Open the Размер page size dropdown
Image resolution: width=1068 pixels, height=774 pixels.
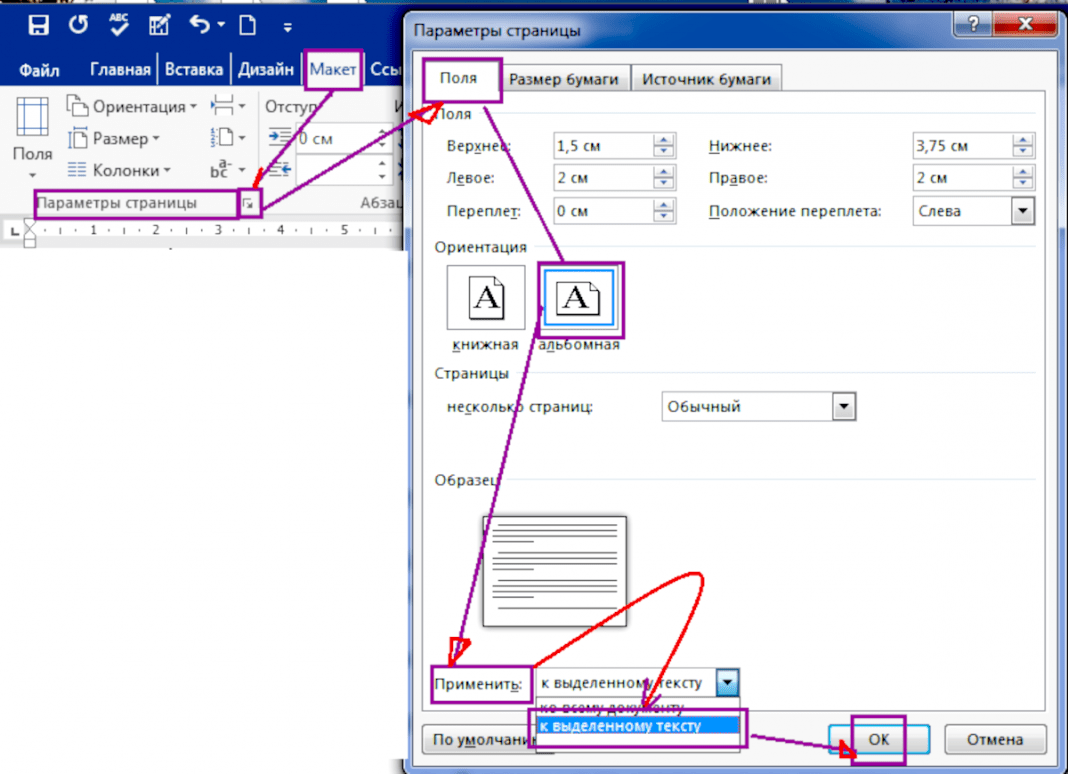pyautogui.click(x=113, y=138)
